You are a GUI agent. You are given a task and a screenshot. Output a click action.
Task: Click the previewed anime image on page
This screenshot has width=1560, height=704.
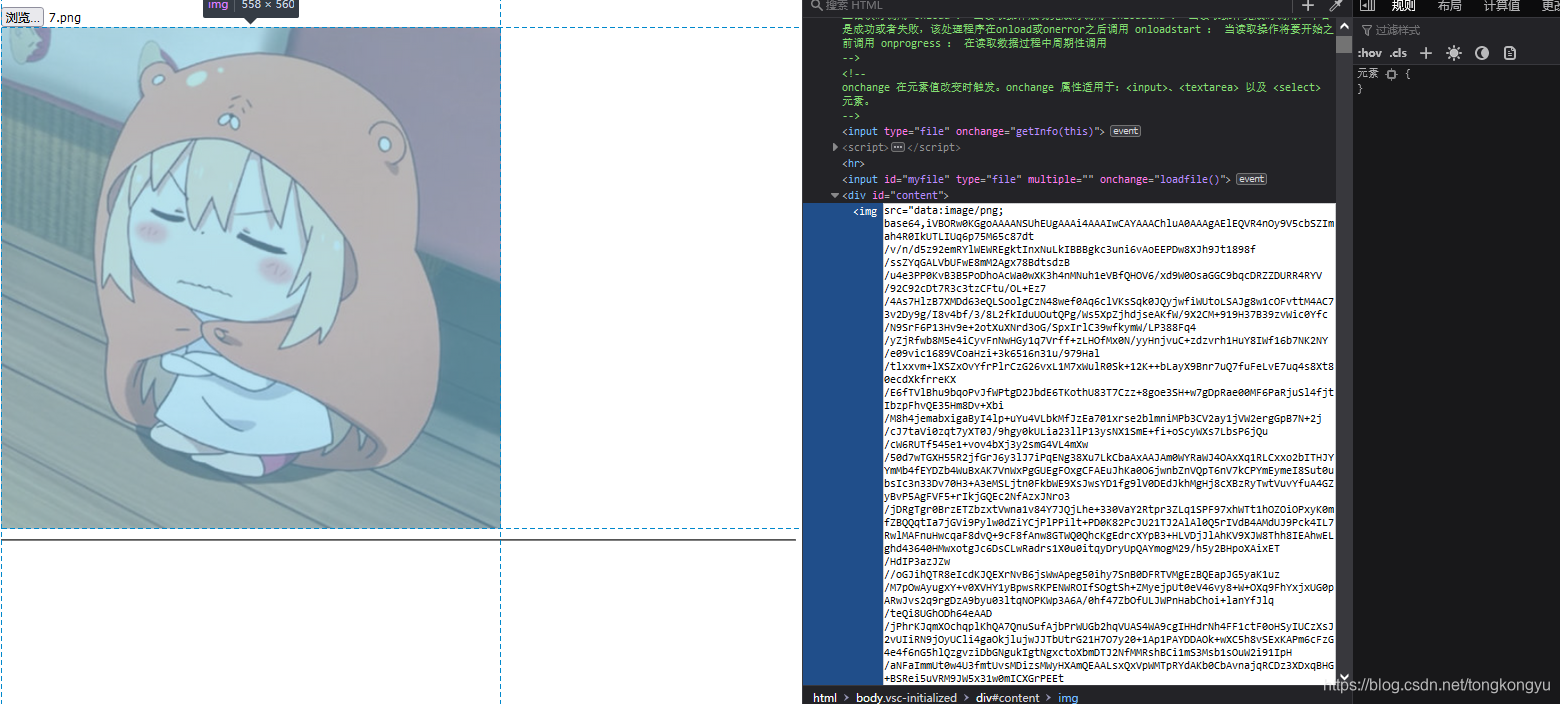click(x=250, y=277)
